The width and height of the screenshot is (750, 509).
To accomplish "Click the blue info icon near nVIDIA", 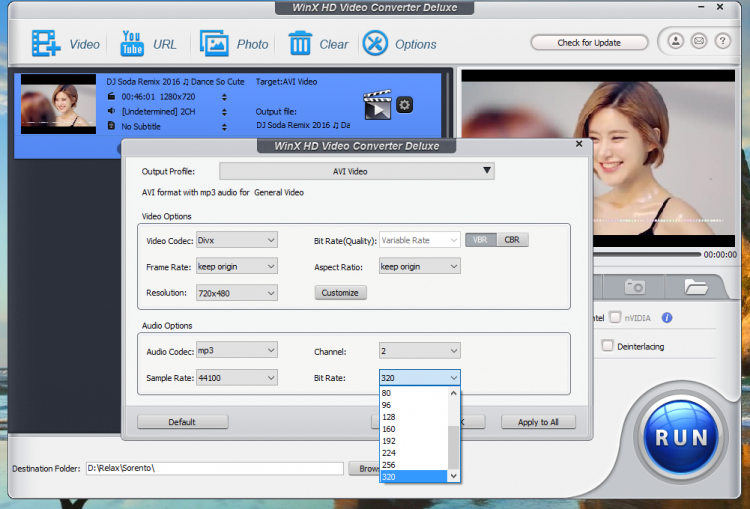I will tap(667, 318).
